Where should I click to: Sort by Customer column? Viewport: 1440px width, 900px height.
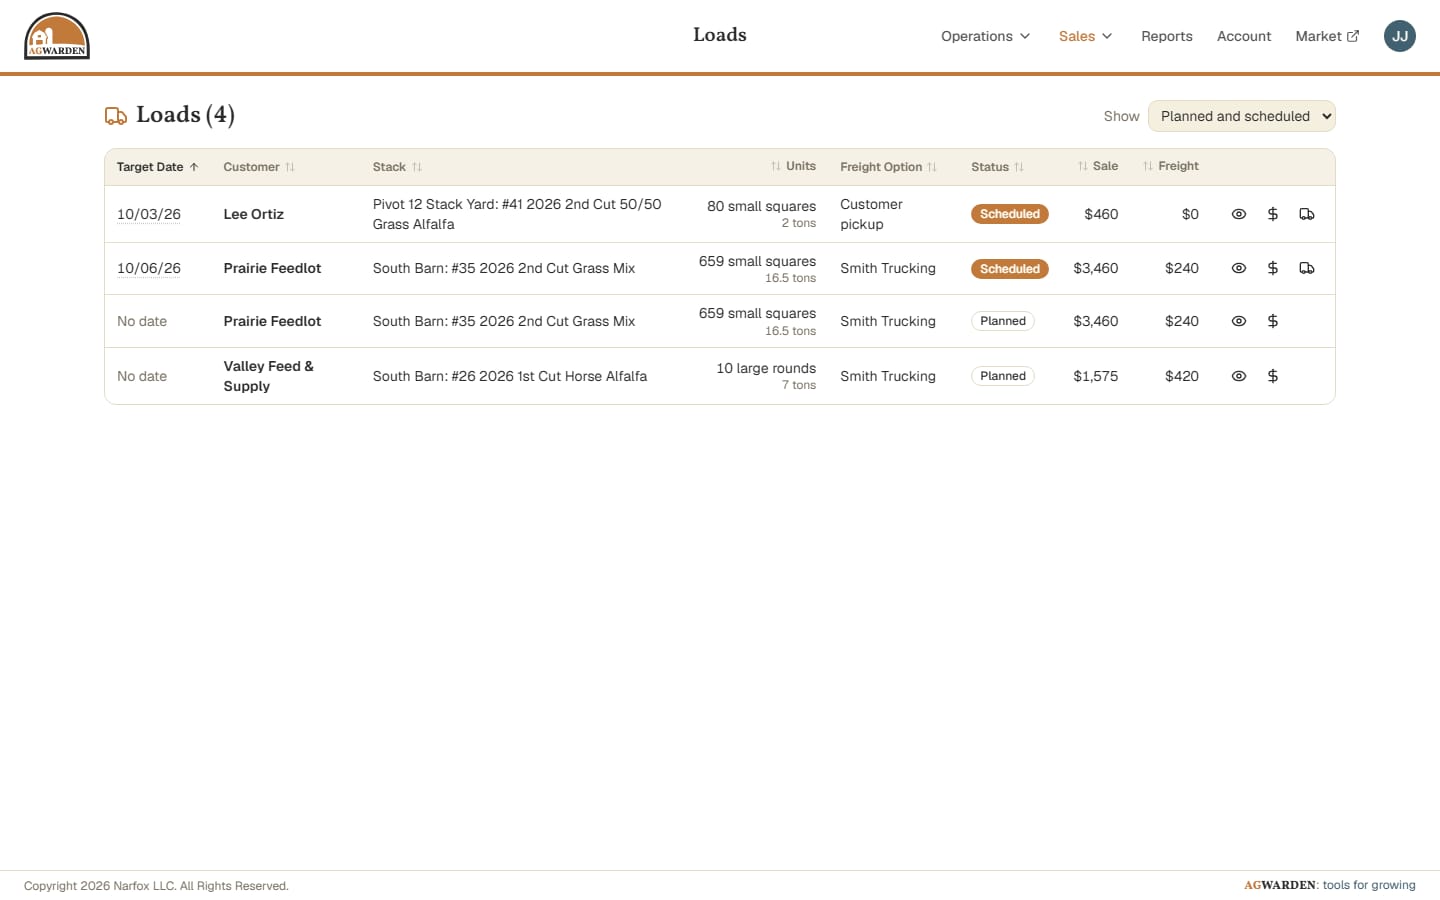coord(259,167)
